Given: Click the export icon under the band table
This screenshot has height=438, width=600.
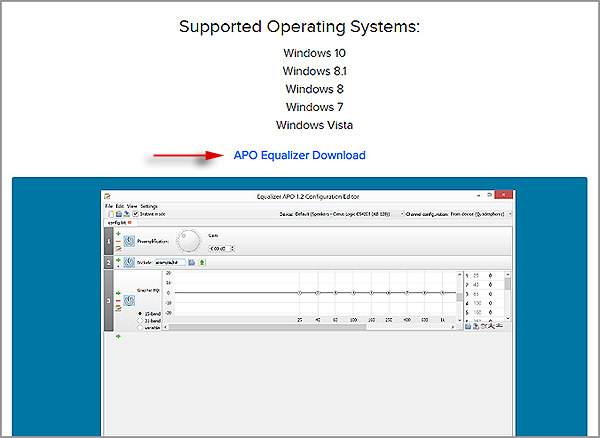Looking at the screenshot, I should (476, 326).
